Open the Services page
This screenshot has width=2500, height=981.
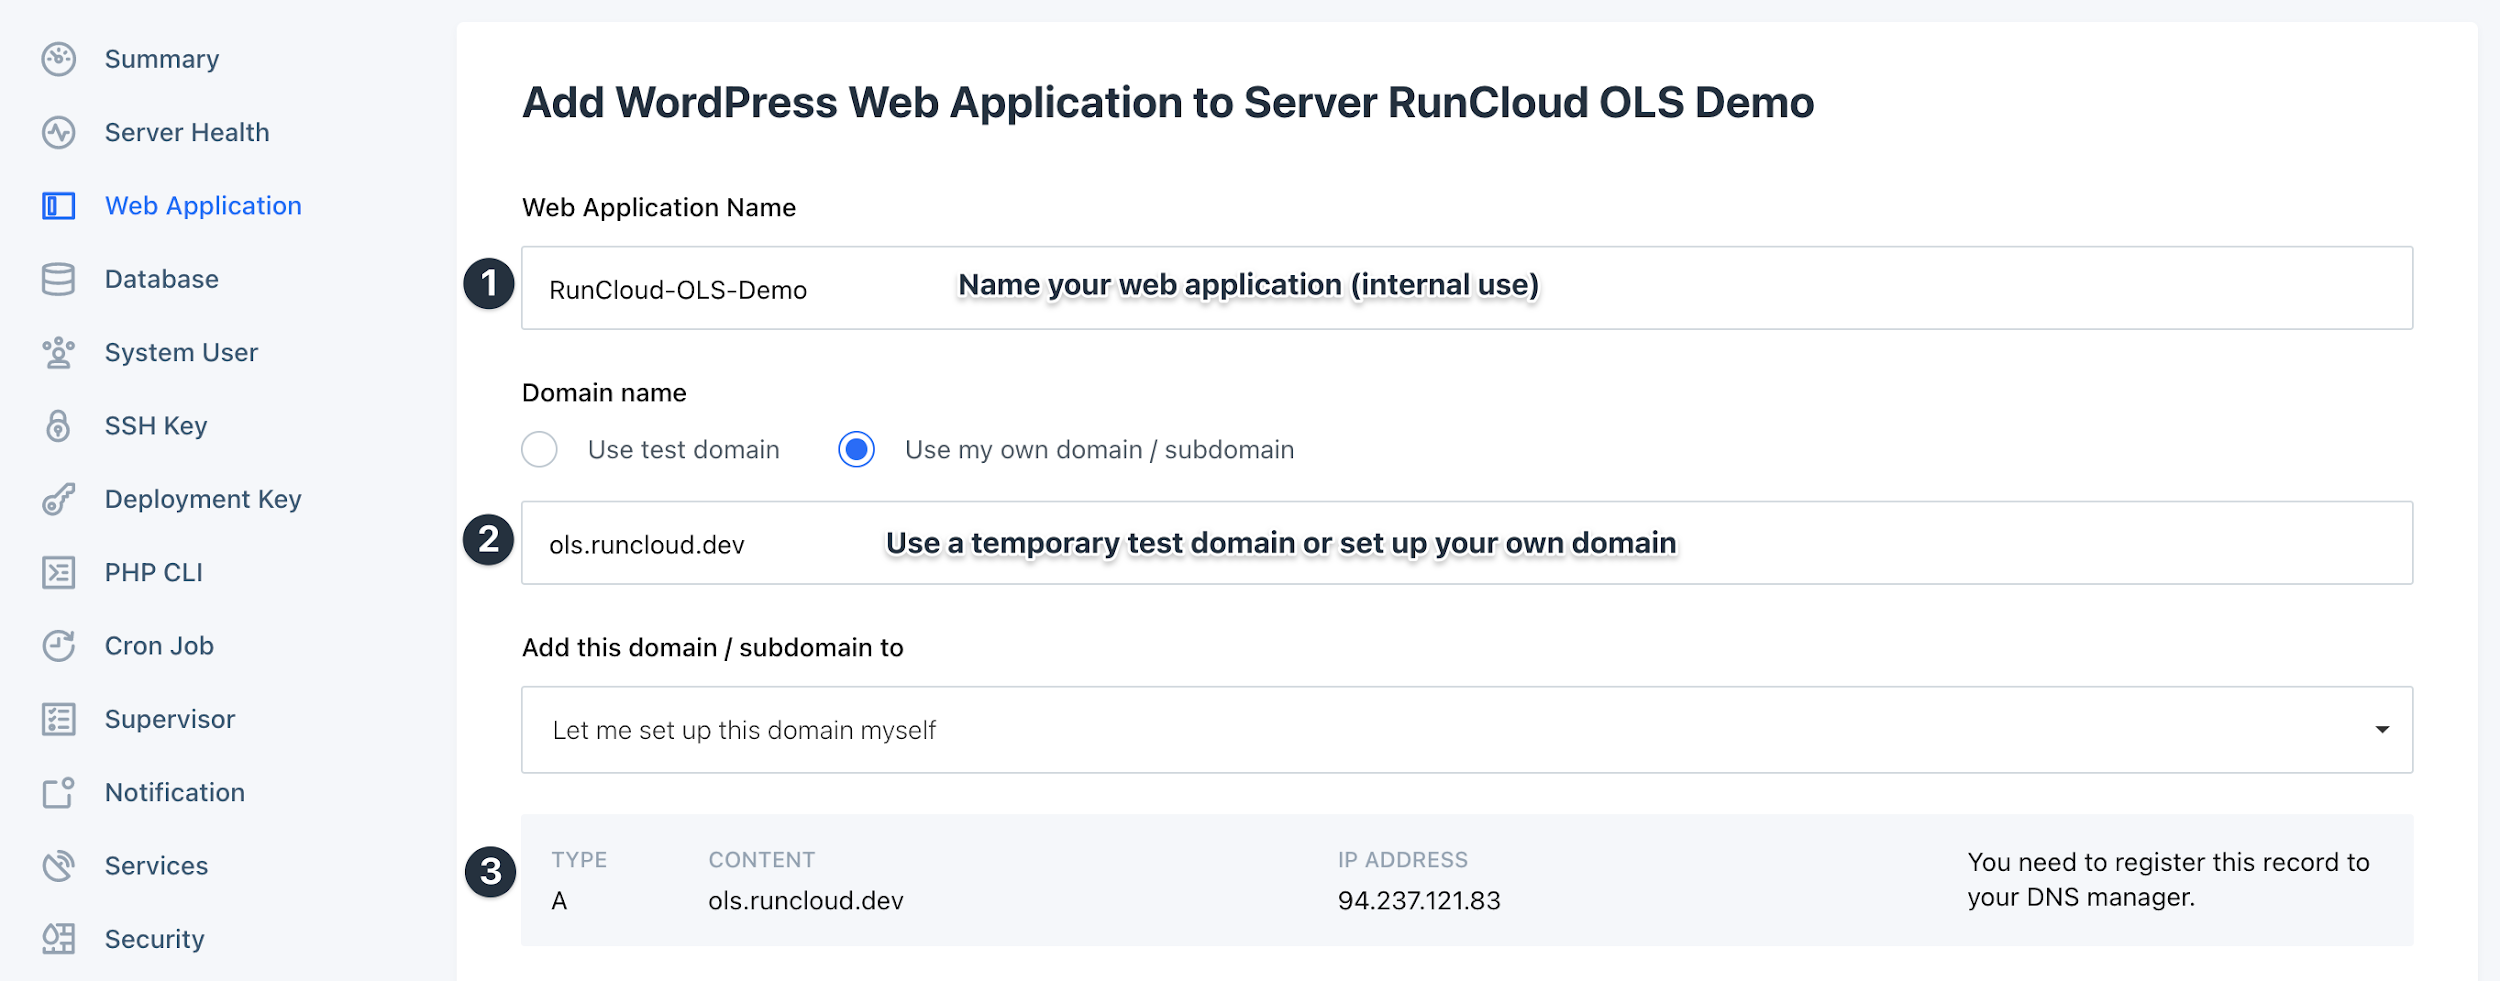tap(157, 866)
